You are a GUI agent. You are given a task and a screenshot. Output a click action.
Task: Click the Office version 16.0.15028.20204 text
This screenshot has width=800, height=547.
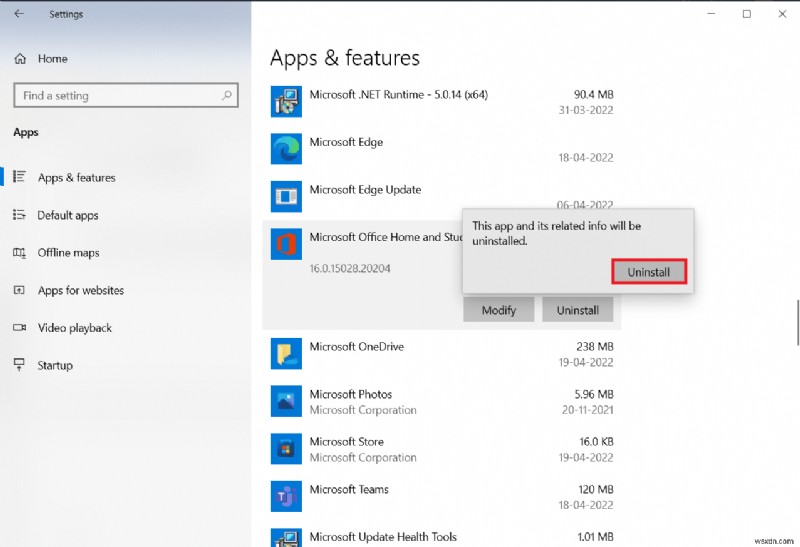pyautogui.click(x=350, y=268)
